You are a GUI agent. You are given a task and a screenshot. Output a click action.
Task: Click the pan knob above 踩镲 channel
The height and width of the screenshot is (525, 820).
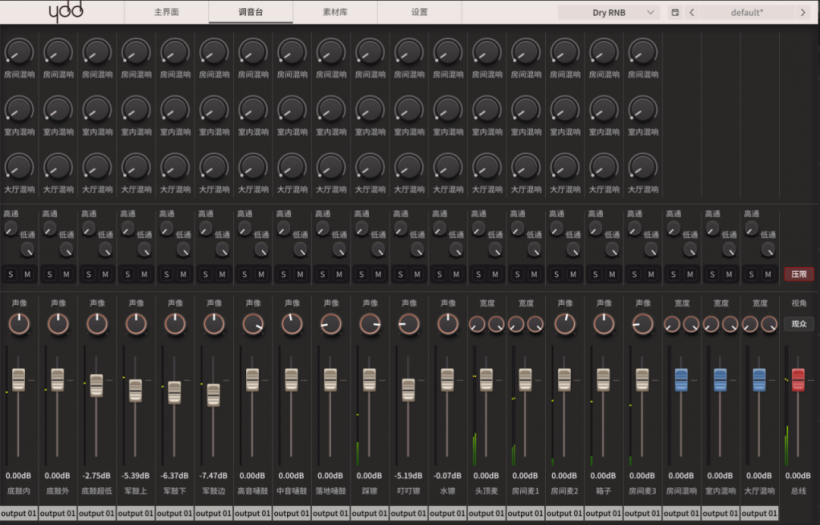point(370,323)
